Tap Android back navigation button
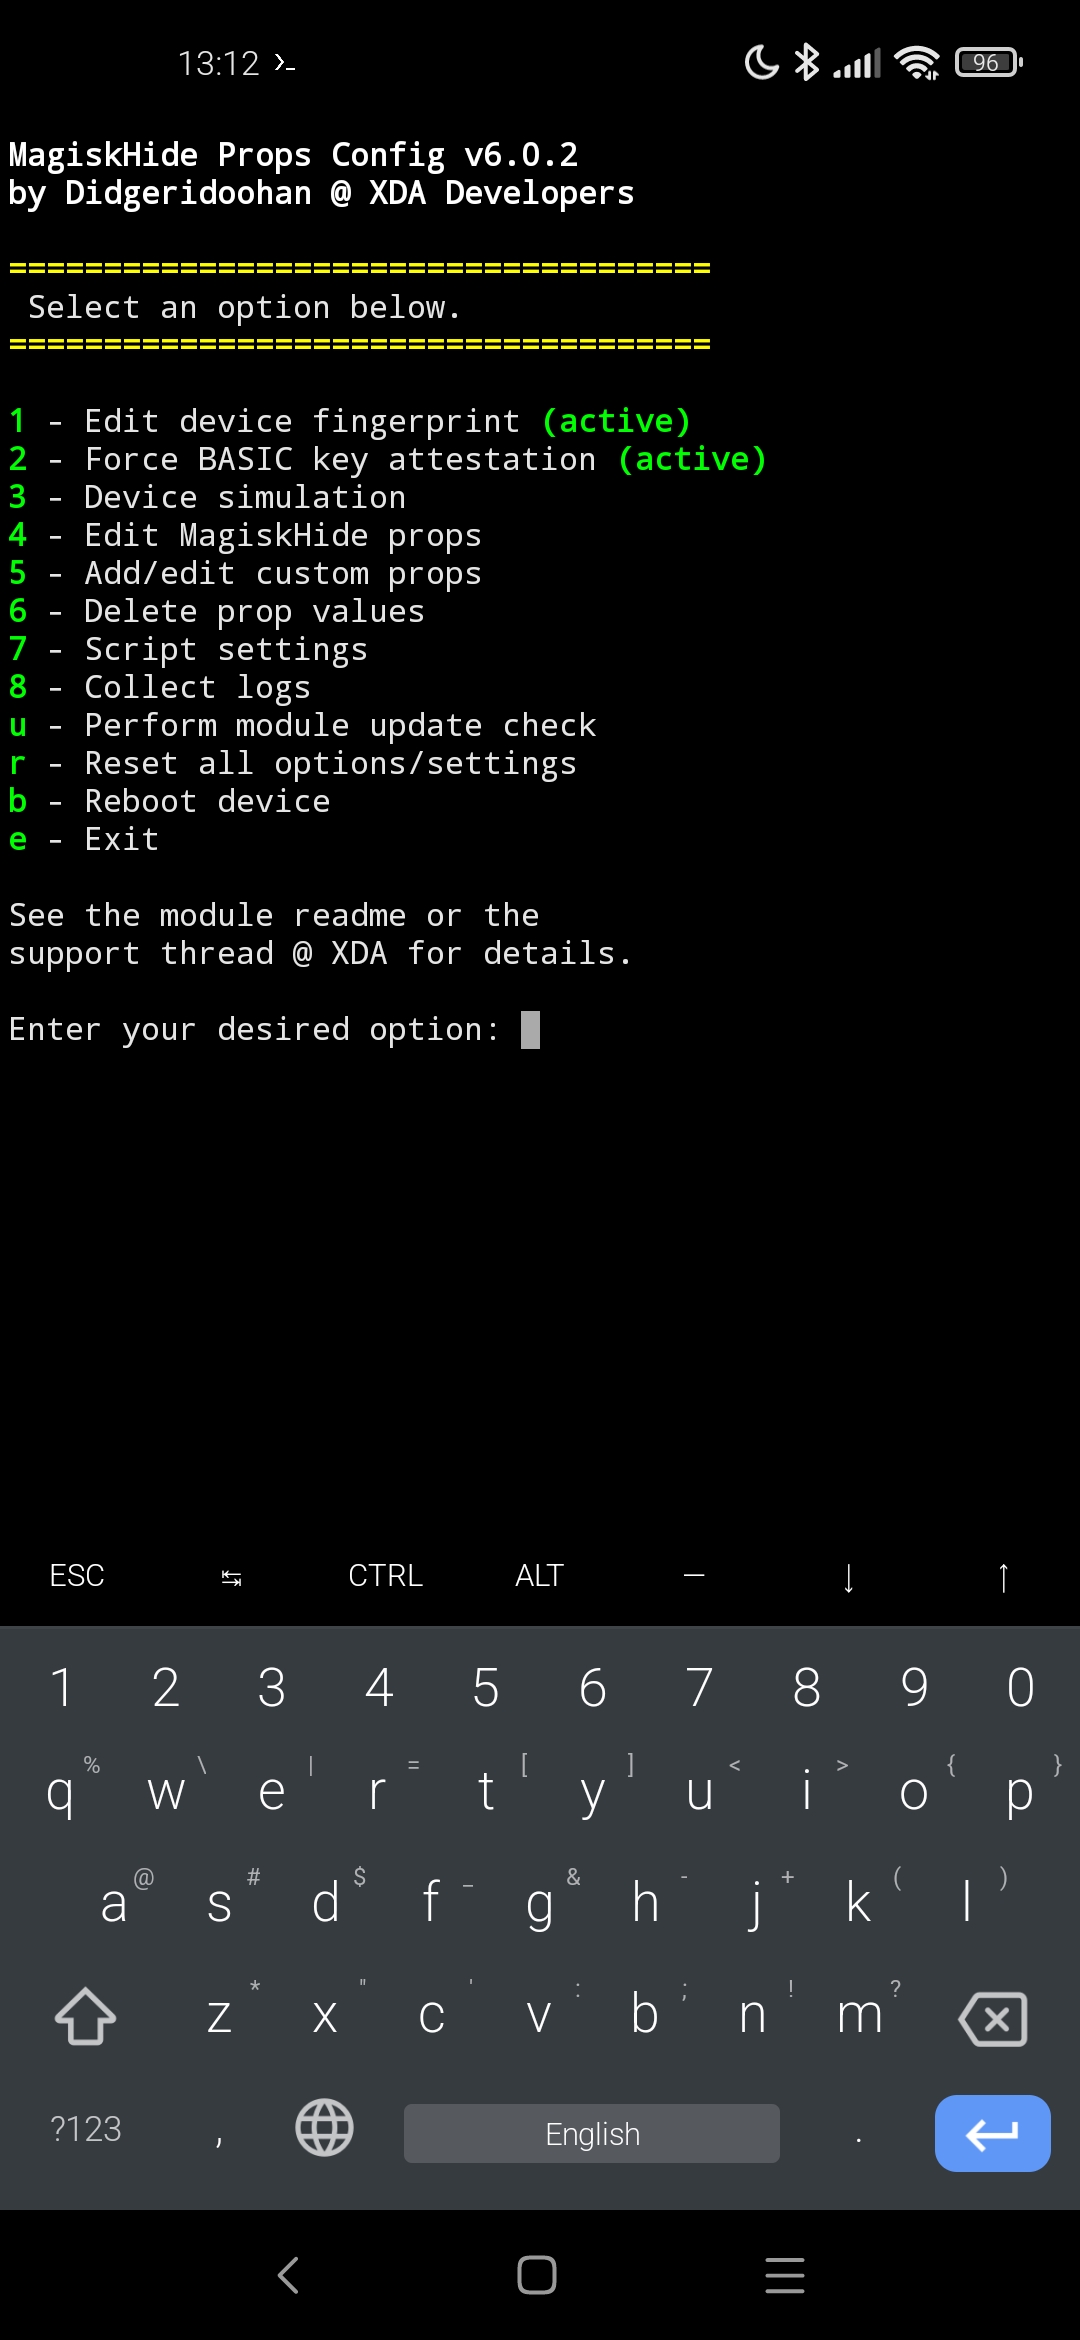The width and height of the screenshot is (1080, 2340). (x=289, y=2275)
